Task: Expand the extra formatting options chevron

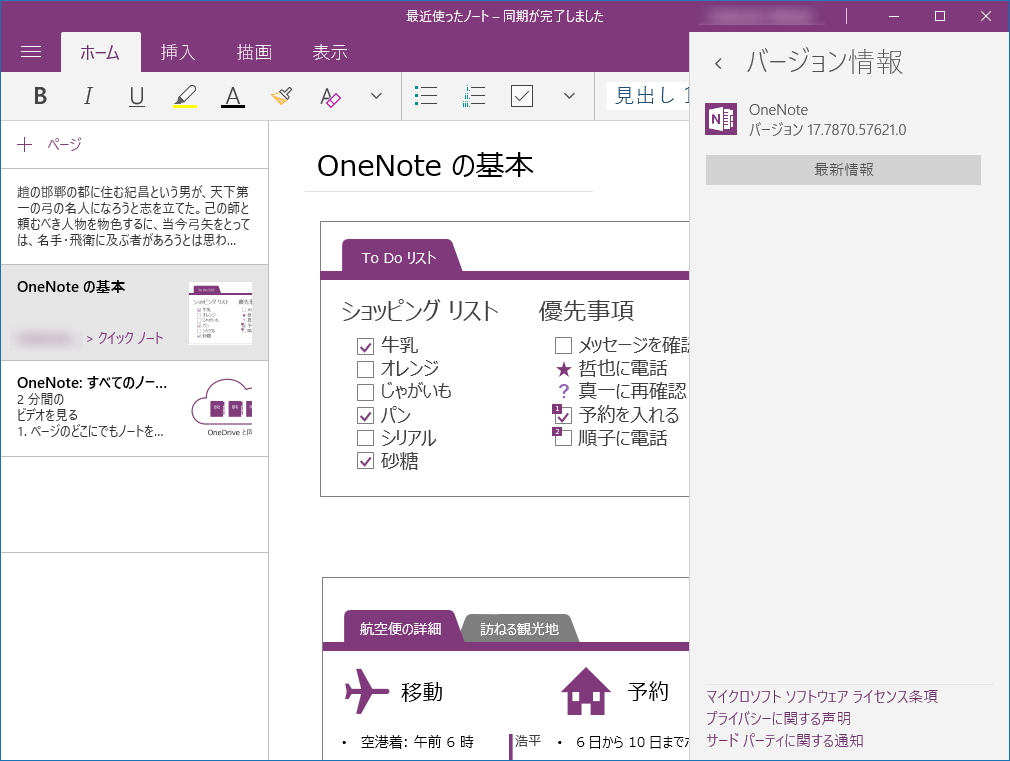Action: tap(375, 95)
